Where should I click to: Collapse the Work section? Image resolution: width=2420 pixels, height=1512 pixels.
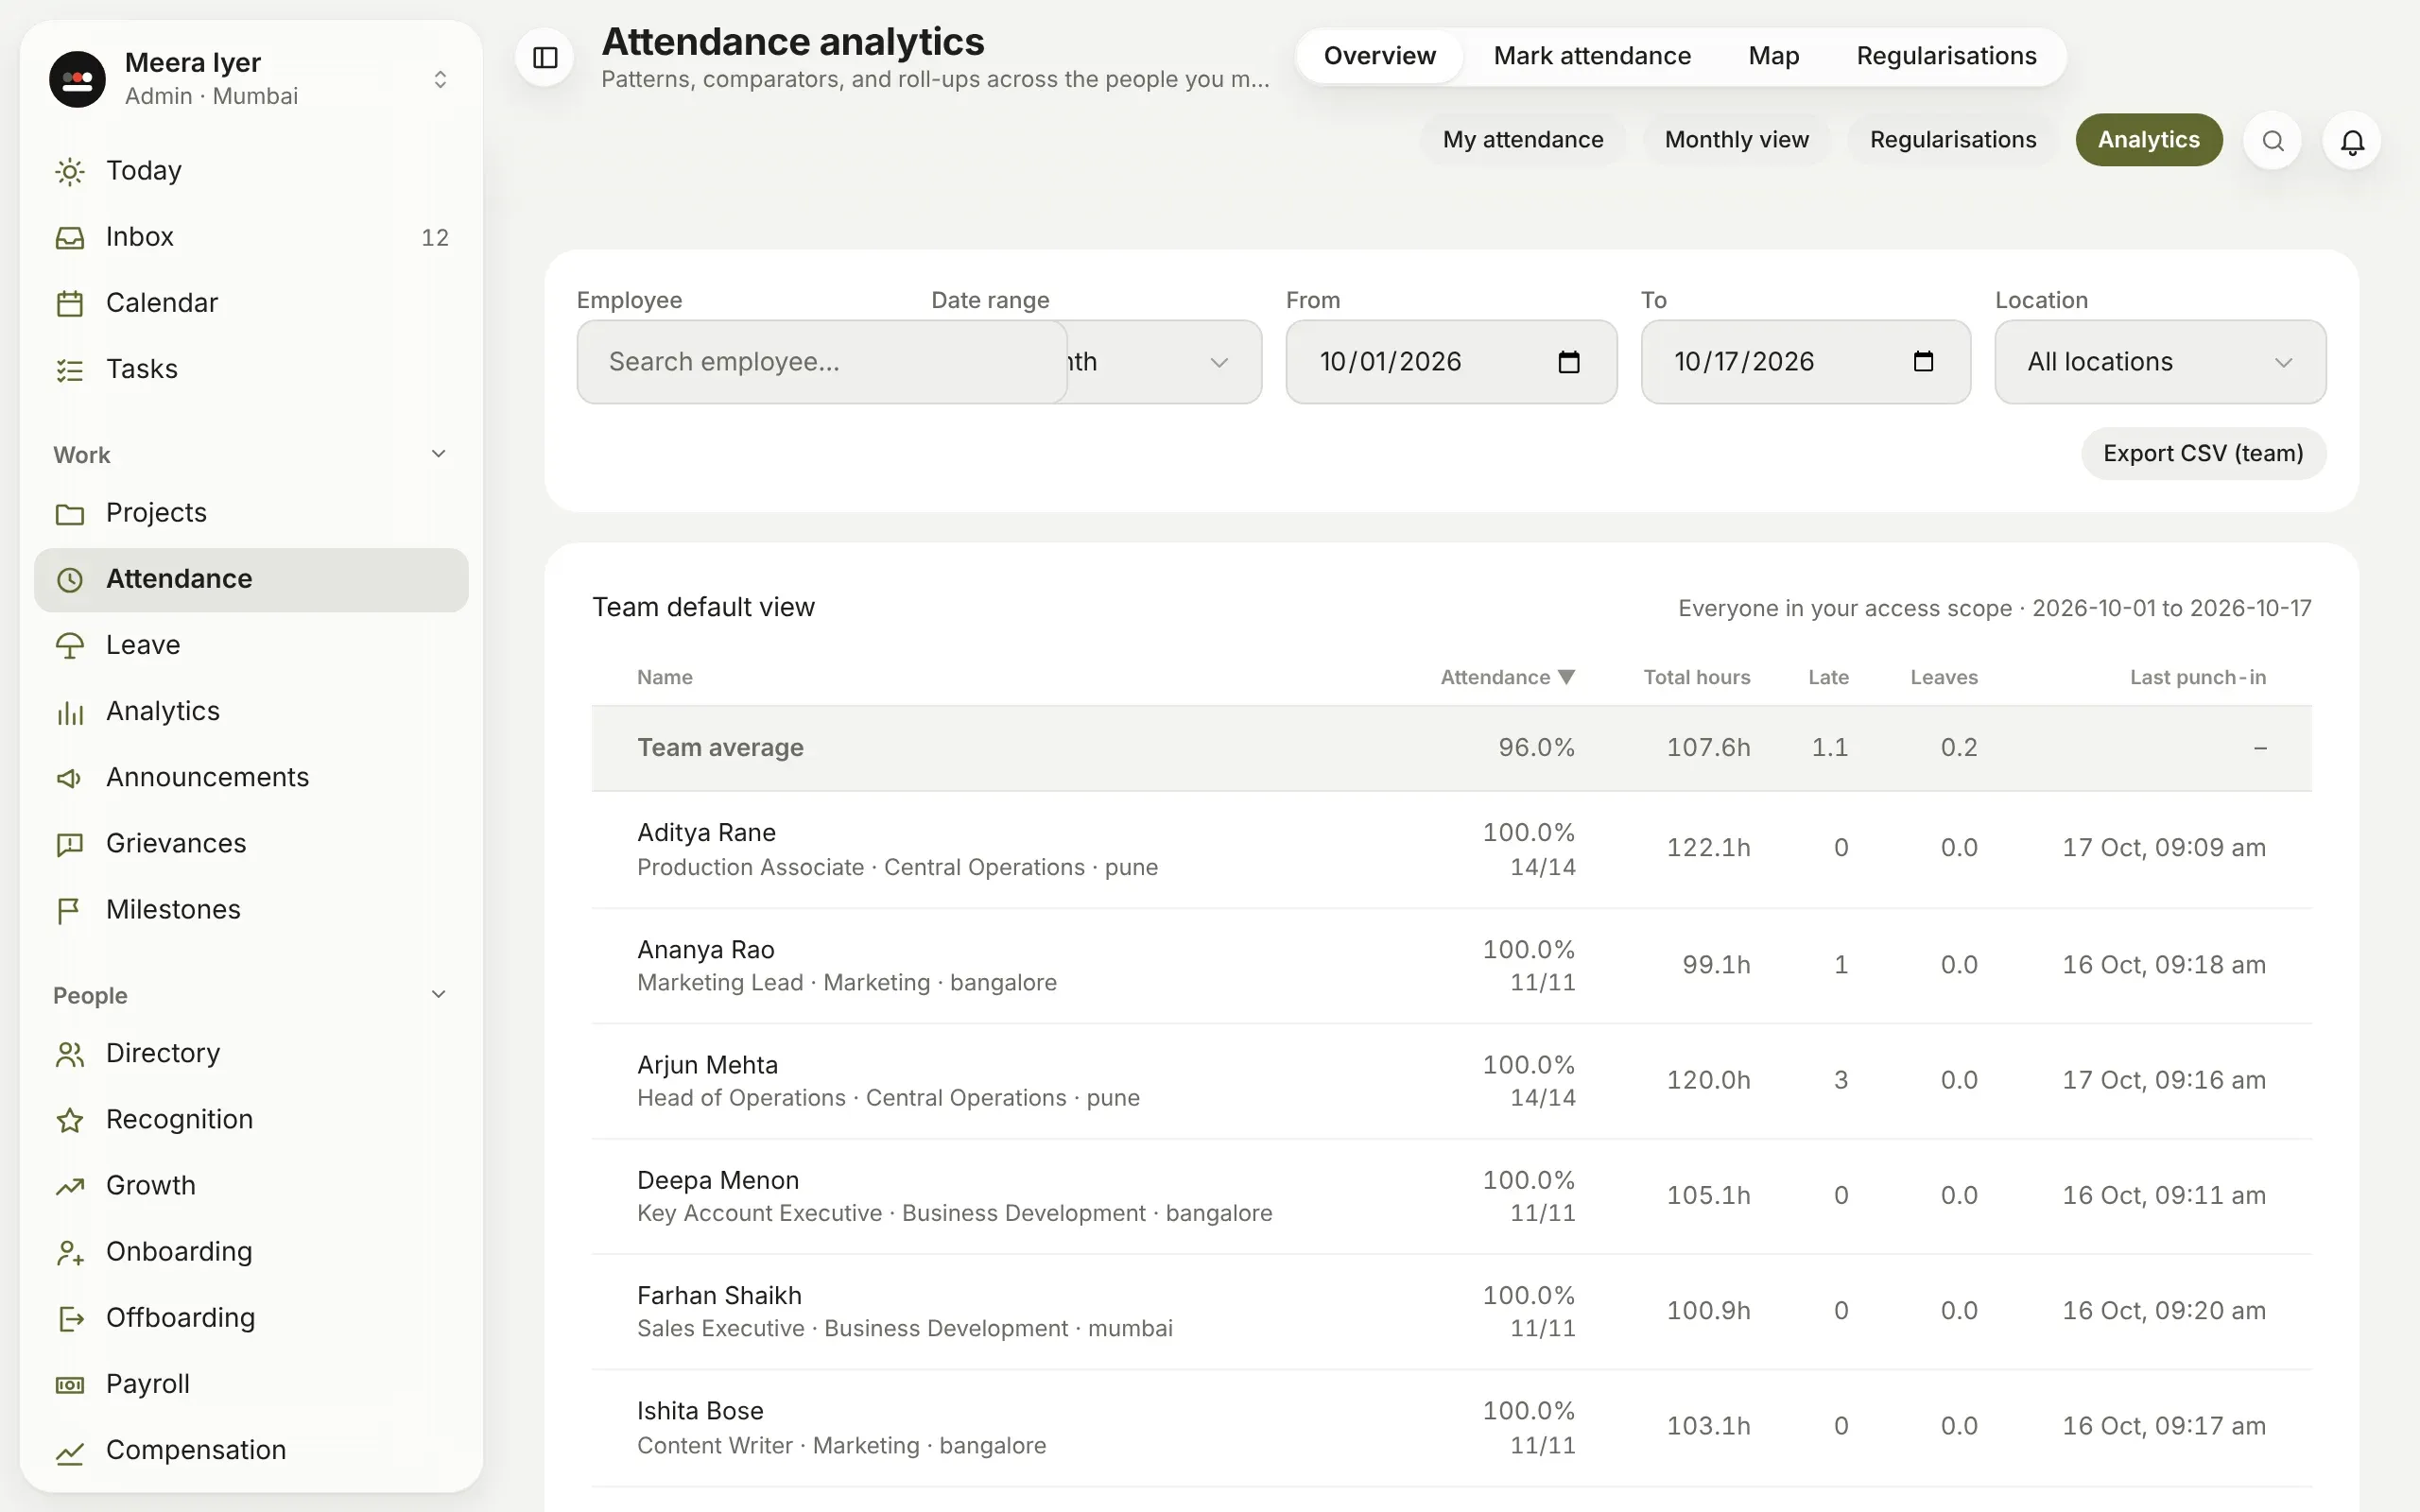click(438, 454)
